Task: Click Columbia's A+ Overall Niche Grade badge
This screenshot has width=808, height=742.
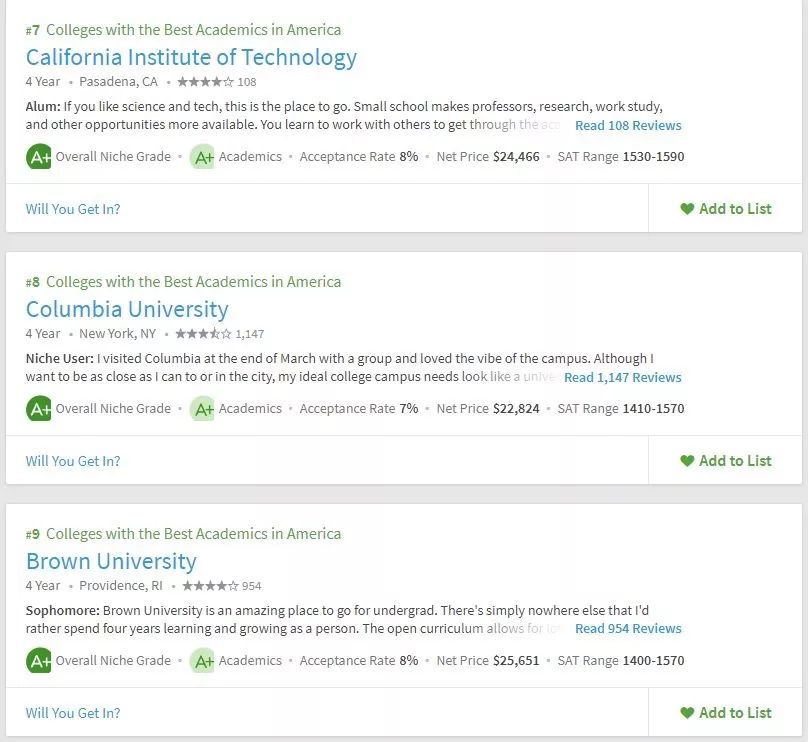Action: pyautogui.click(x=39, y=409)
